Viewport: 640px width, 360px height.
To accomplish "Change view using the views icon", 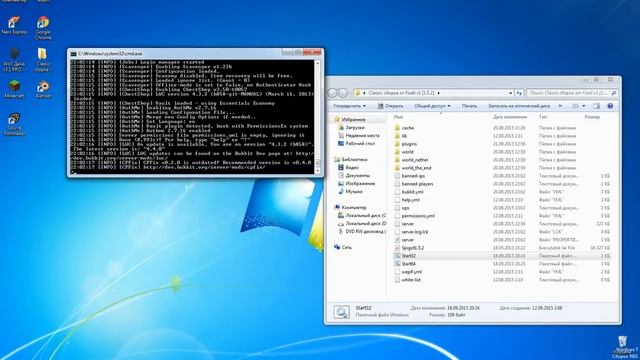I will point(575,106).
